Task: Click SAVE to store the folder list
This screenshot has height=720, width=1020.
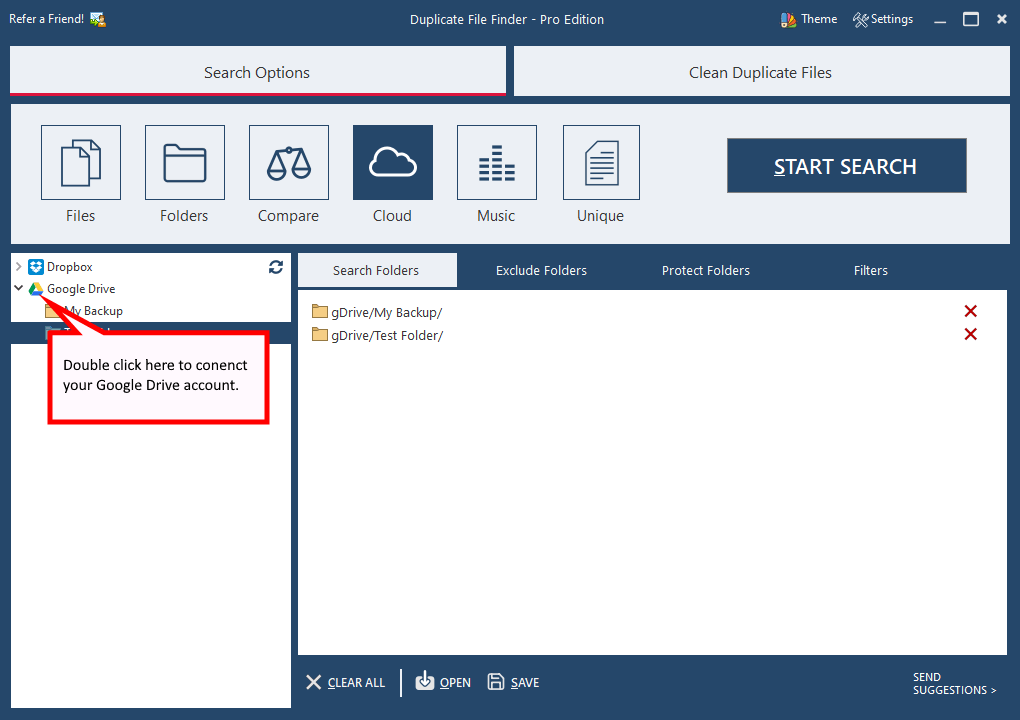Action: click(513, 682)
